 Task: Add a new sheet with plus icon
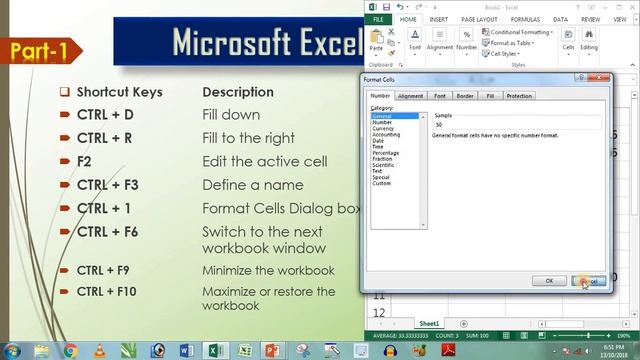(x=464, y=324)
